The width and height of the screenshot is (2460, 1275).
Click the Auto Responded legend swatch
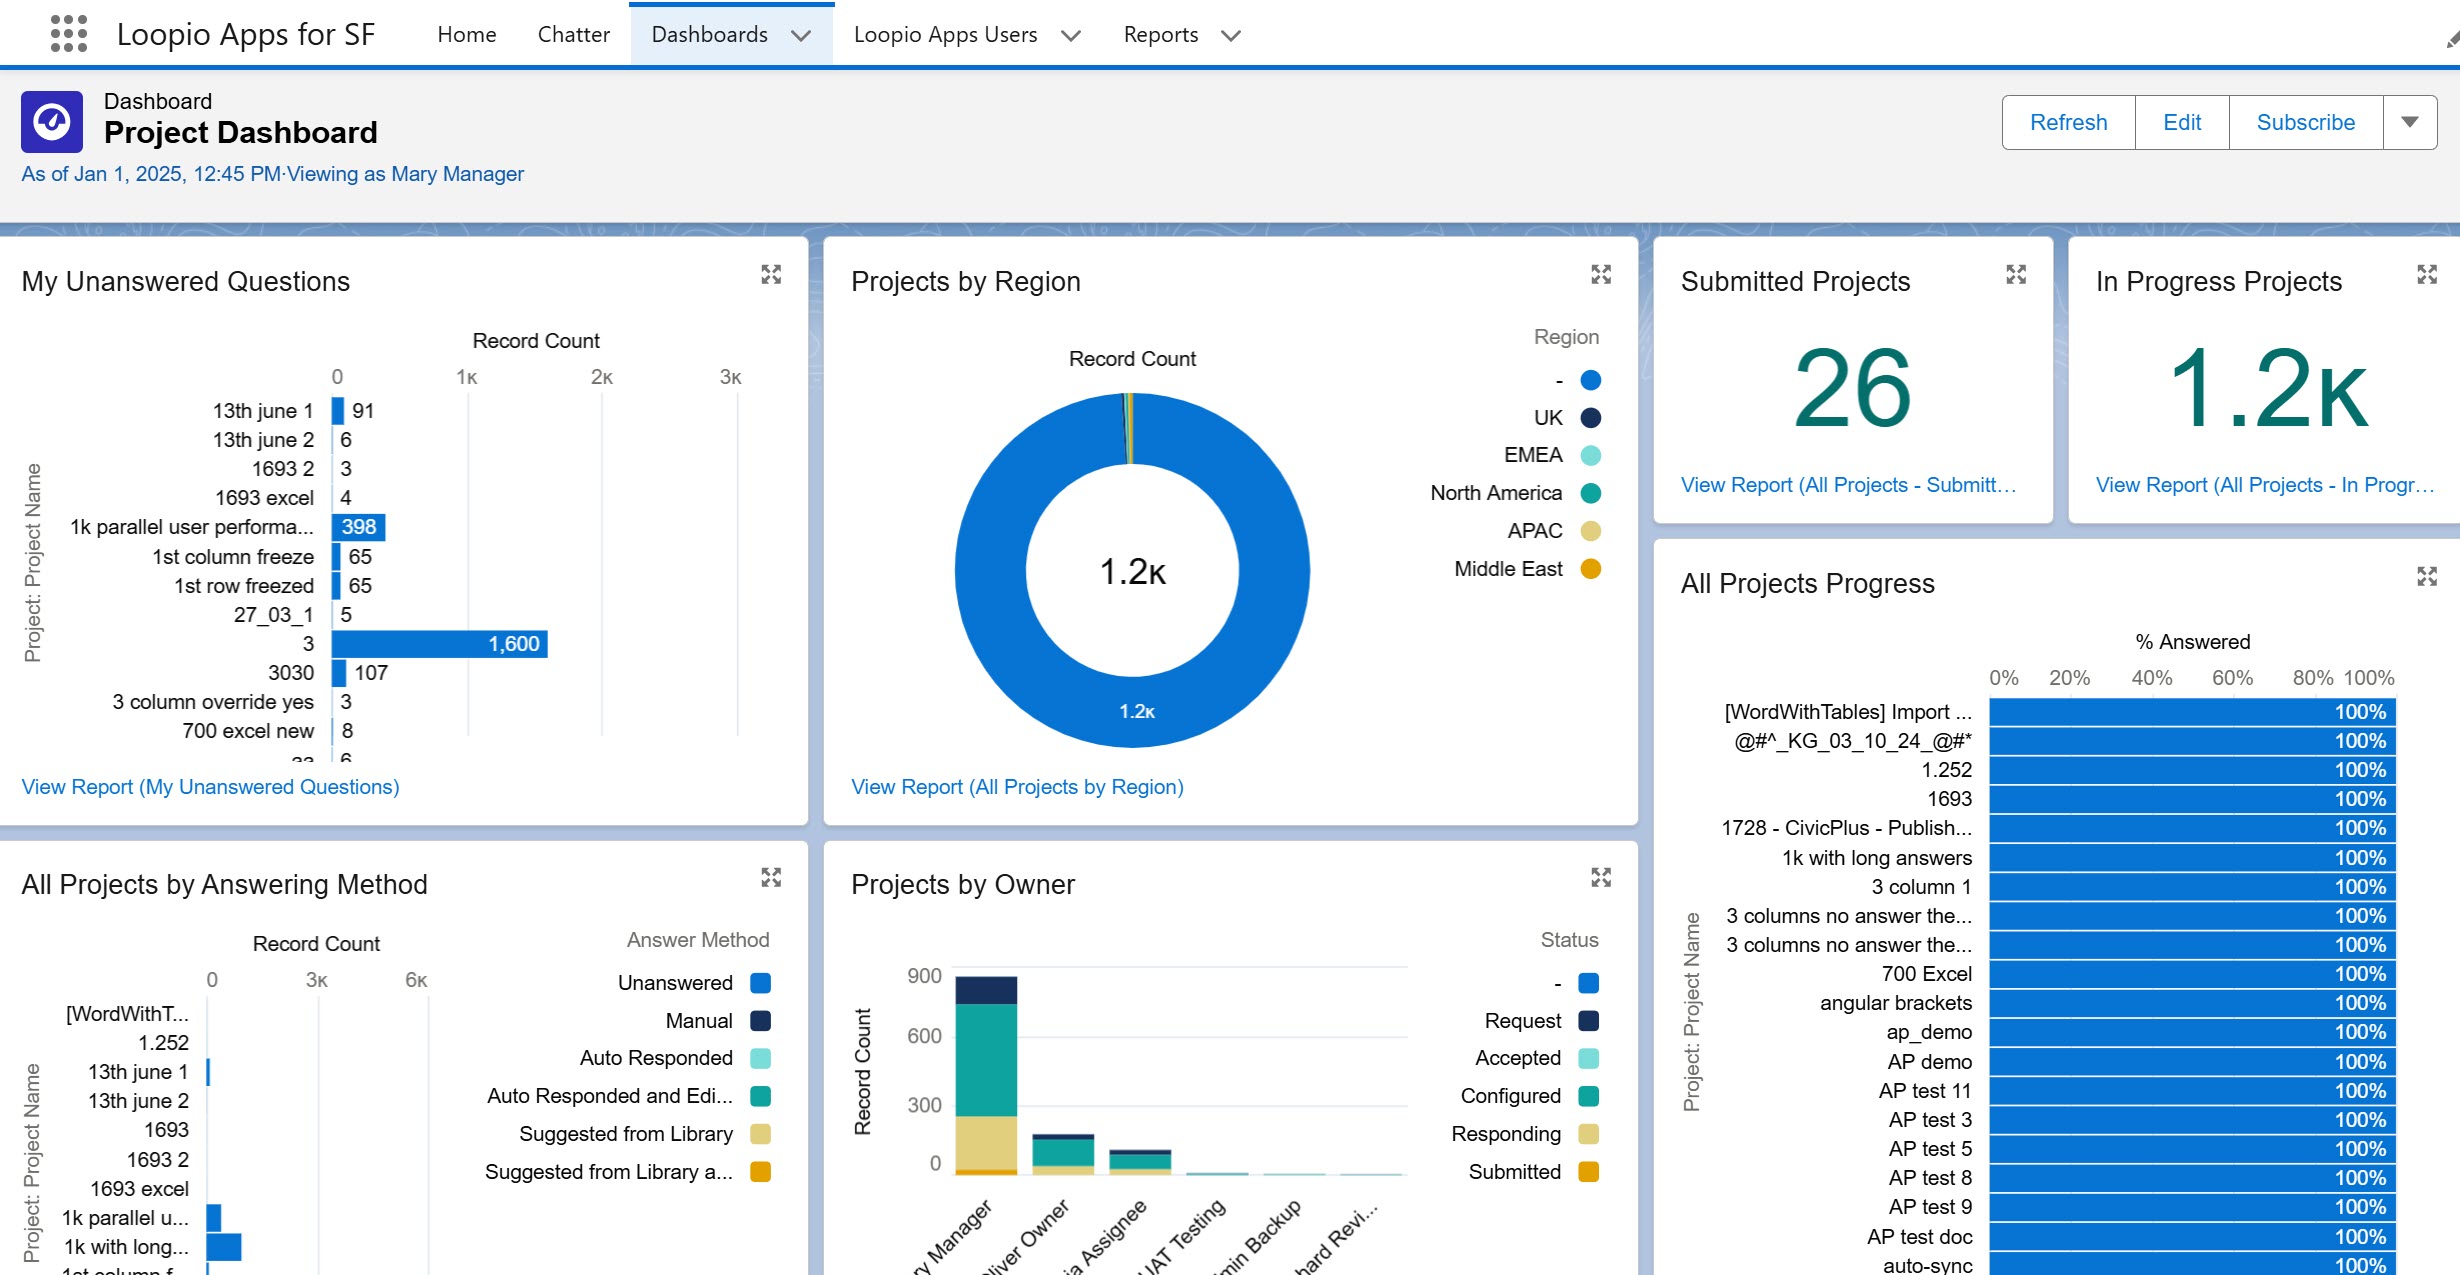tap(761, 1058)
